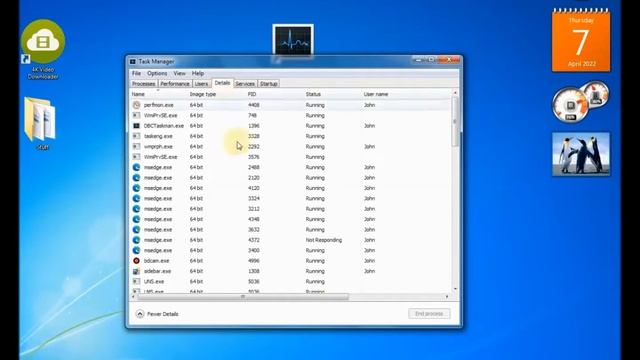
Task: Click the orange calendar gadget showing 7
Action: click(x=581, y=40)
